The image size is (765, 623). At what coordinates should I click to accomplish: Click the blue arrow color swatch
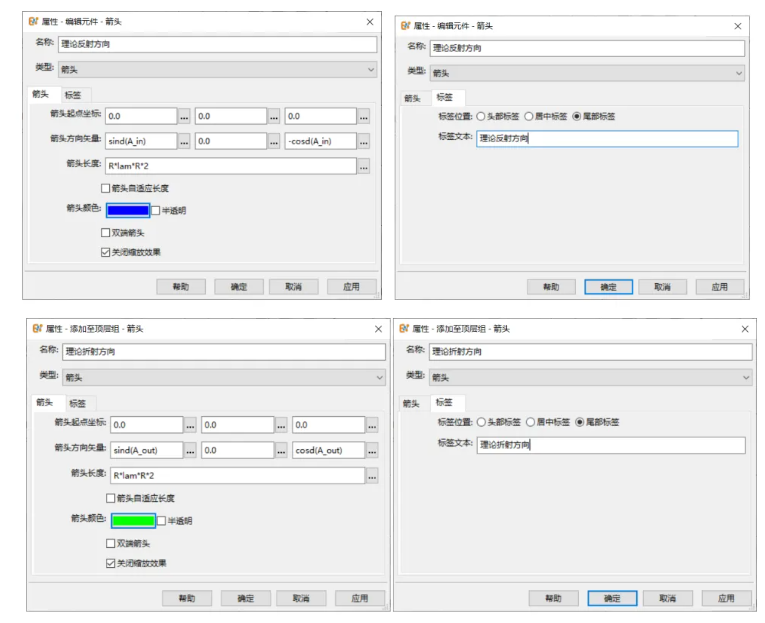coord(126,210)
